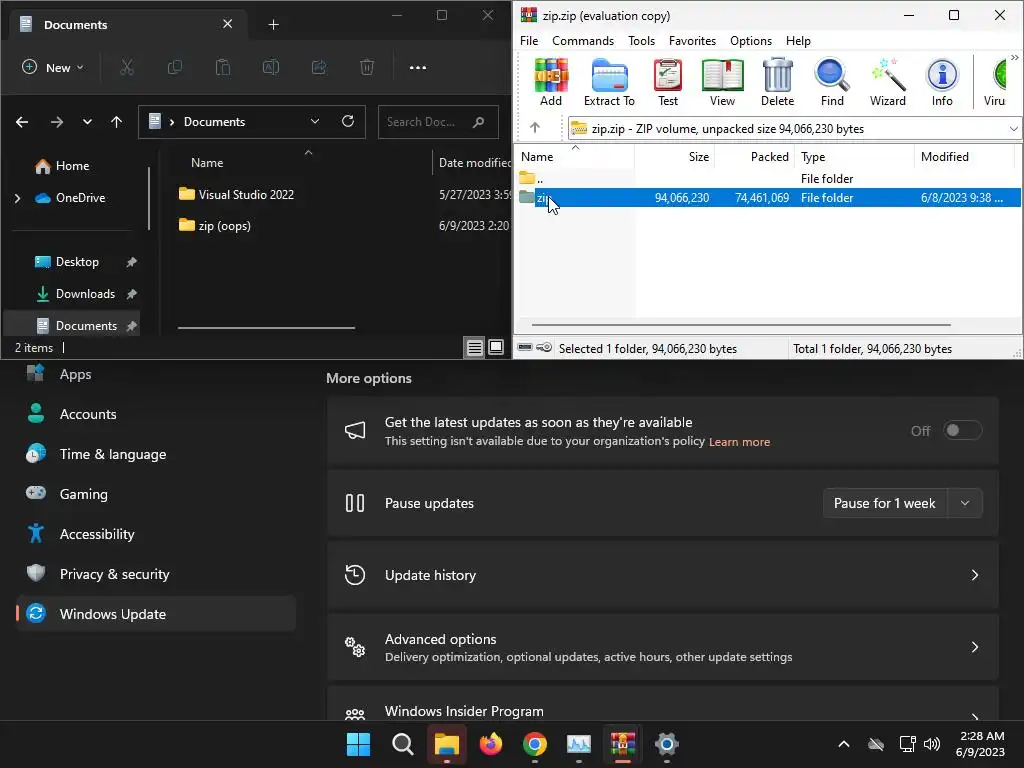Open See more ellipsis in File Explorer
The height and width of the screenshot is (768, 1024).
click(x=417, y=67)
